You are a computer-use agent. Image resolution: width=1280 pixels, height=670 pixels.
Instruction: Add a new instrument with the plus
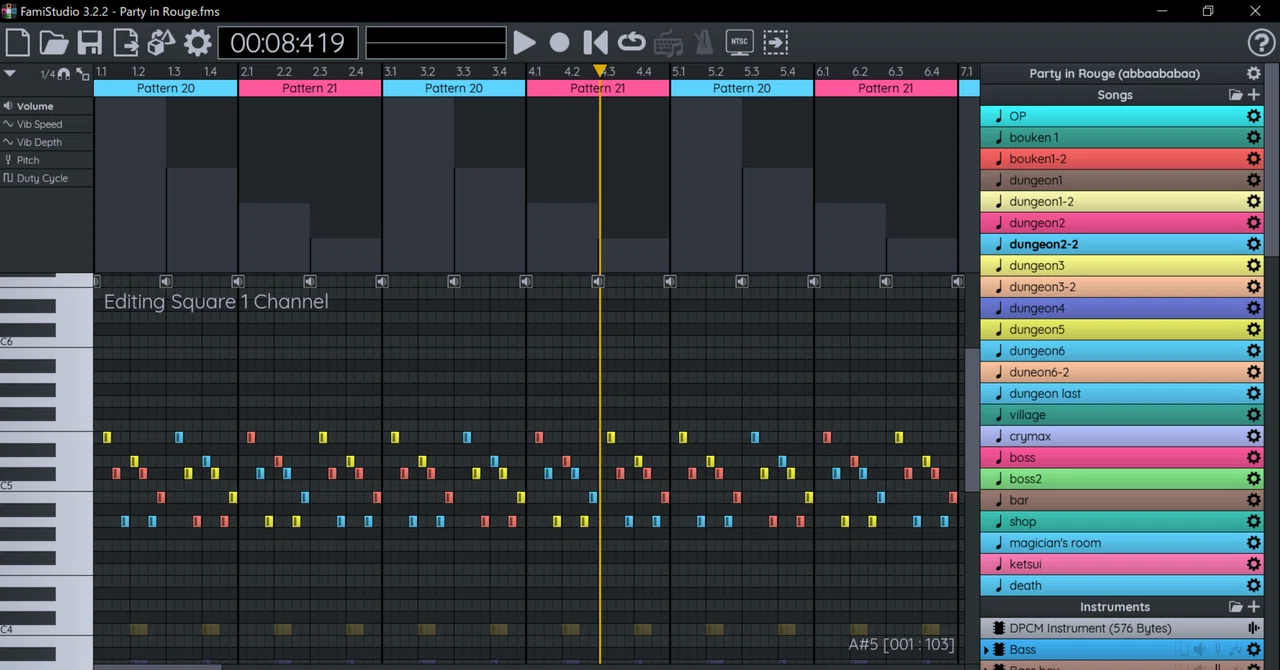(1254, 607)
